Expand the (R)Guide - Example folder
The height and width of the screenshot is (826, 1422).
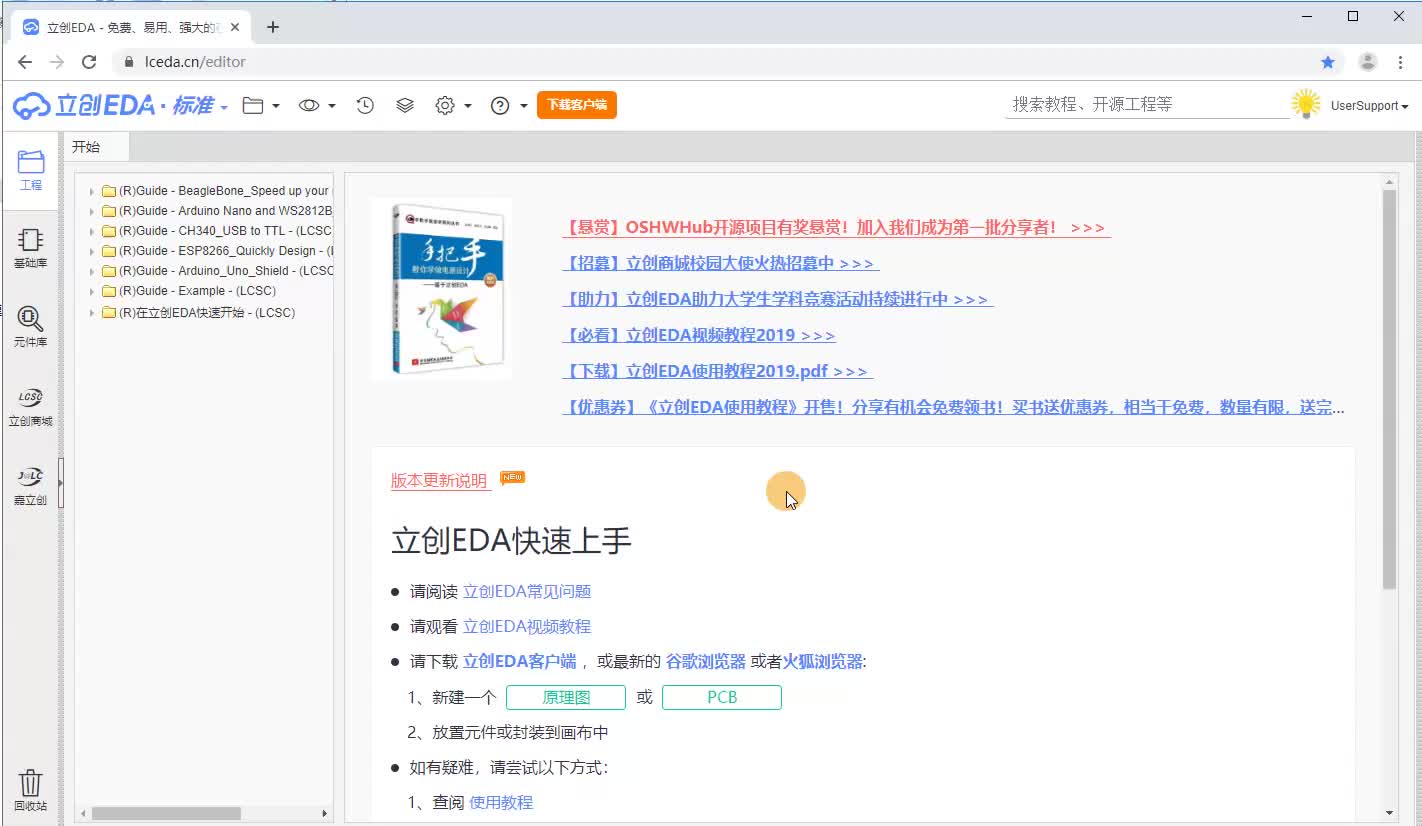(92, 291)
